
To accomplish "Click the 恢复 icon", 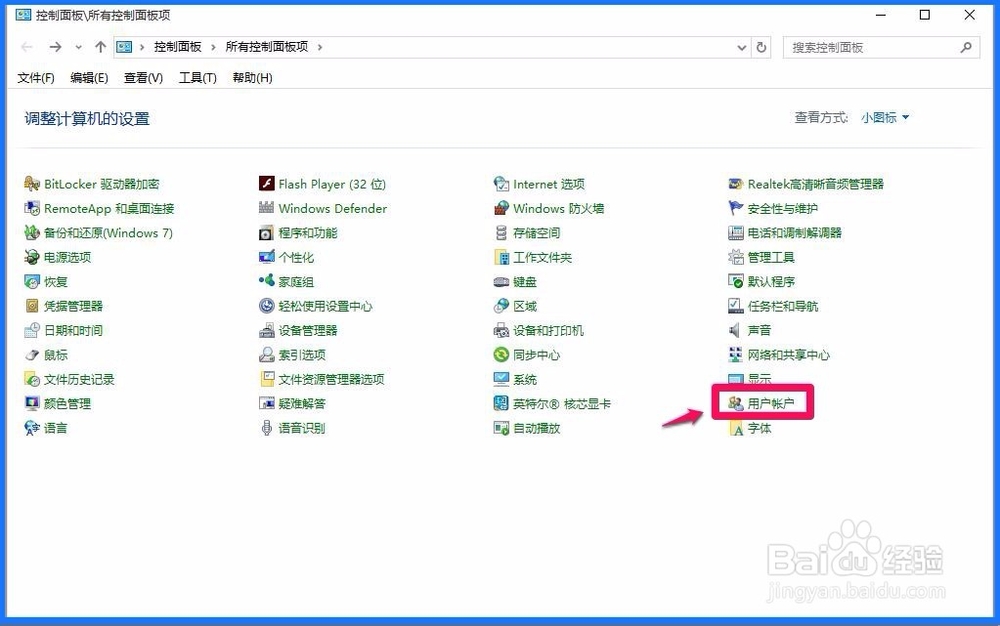I will point(32,281).
